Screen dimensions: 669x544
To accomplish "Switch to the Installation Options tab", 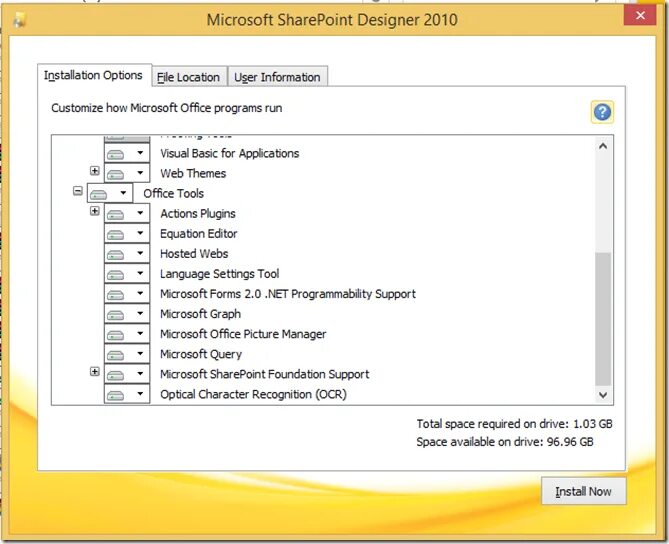I will point(93,76).
